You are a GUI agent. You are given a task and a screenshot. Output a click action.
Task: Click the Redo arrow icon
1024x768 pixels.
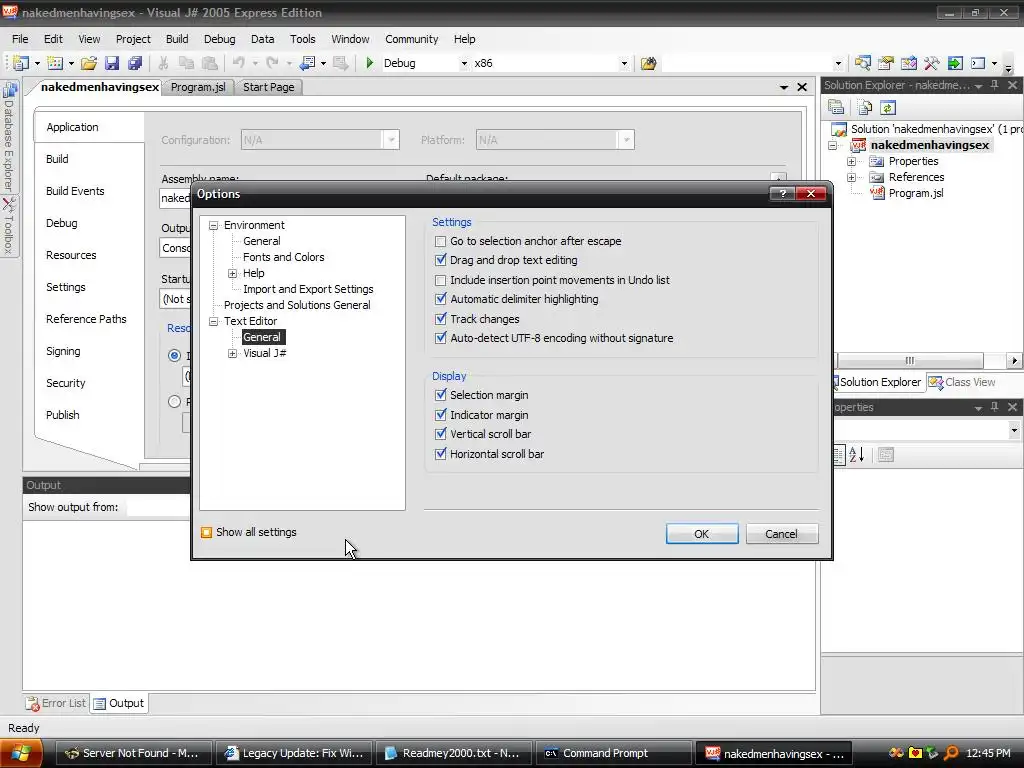click(272, 63)
